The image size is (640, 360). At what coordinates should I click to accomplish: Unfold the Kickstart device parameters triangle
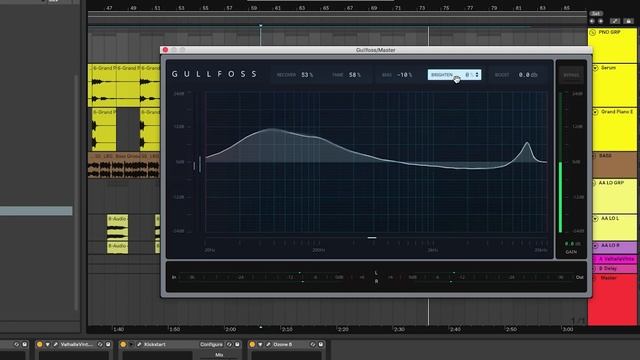pyautogui.click(x=131, y=344)
